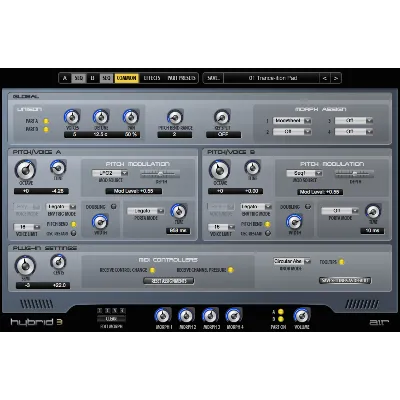
Task: Adjust the Octave knob in Pitch/Voice B
Action: 219,170
